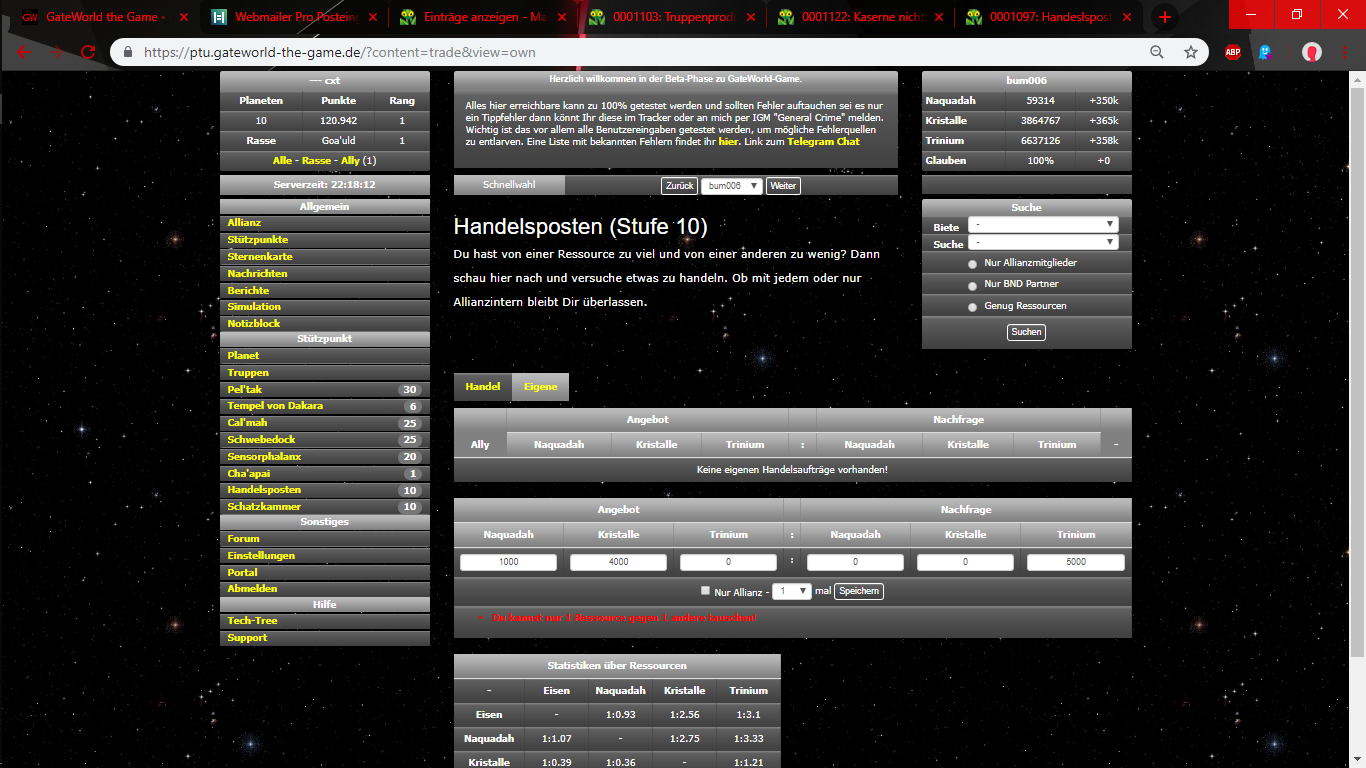Open the Chrome three-dot menu
Viewport: 1366px width, 768px height.
click(x=1345, y=52)
